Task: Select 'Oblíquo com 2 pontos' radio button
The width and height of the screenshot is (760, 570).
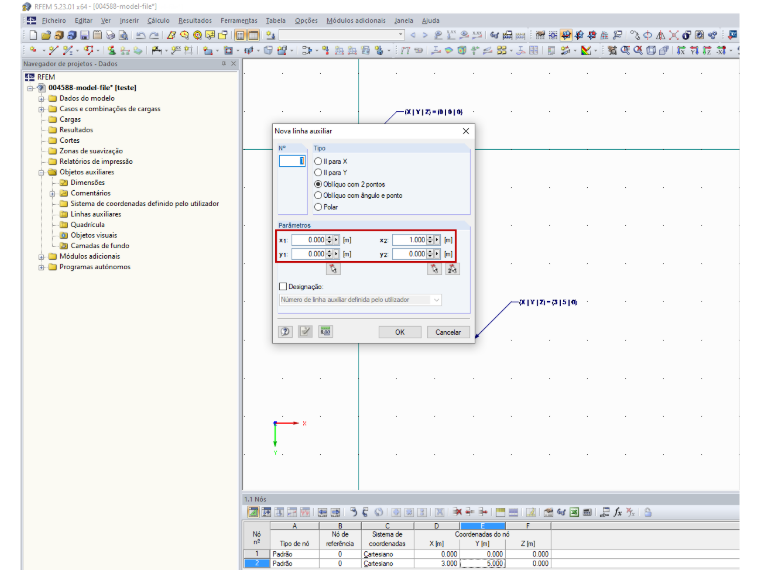Action: (x=318, y=184)
